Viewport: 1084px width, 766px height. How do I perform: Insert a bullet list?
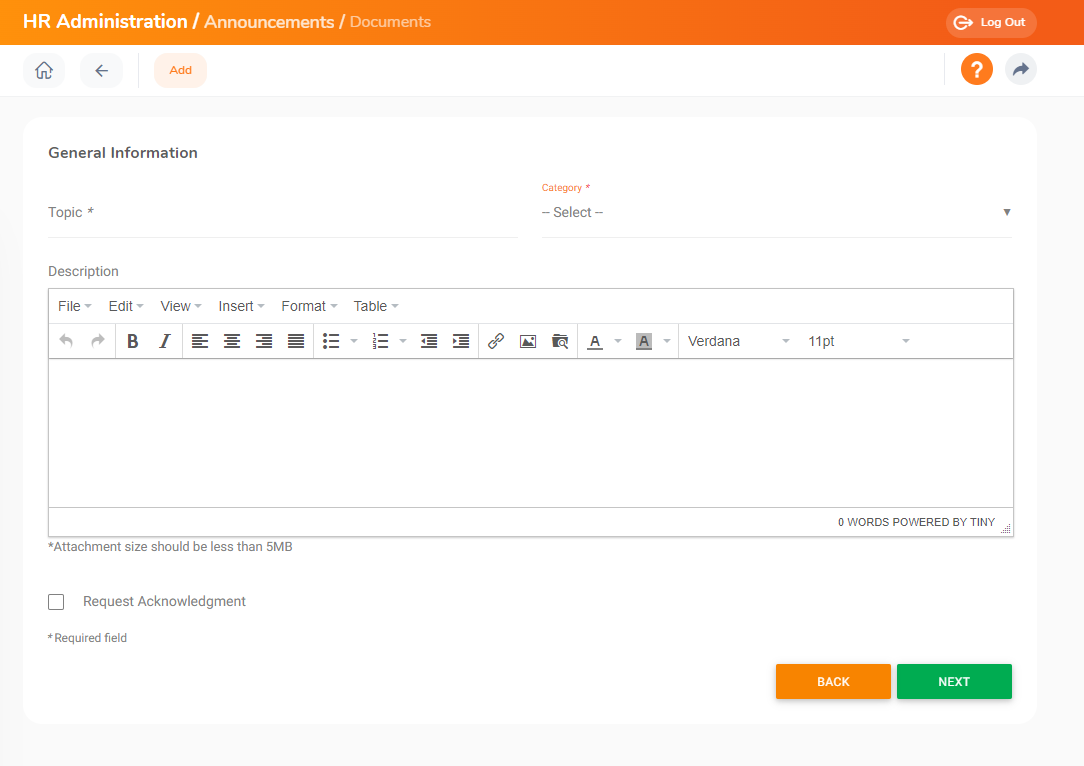[331, 341]
